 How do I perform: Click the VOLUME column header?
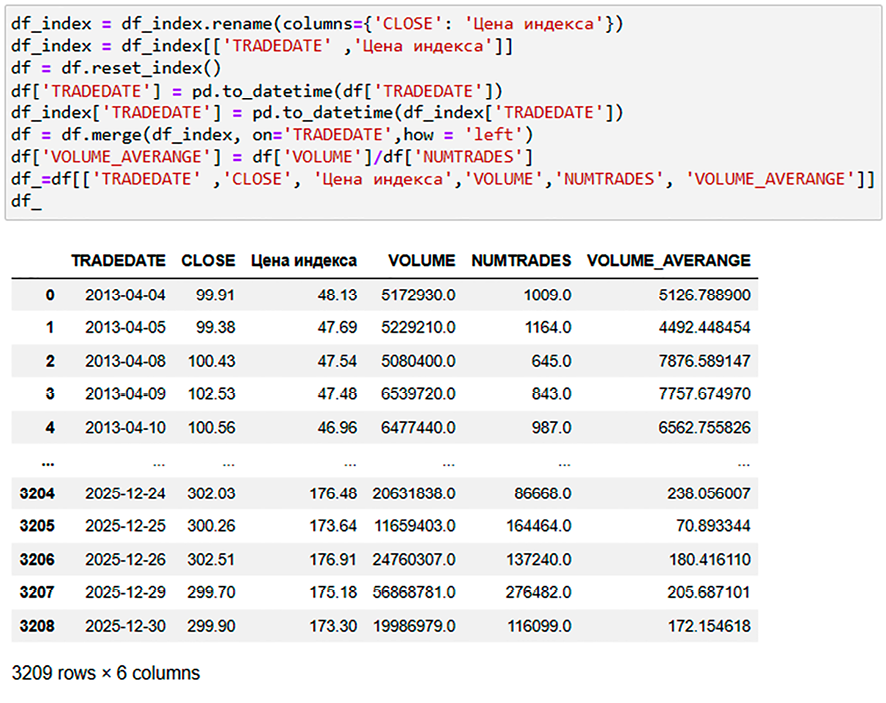pyautogui.click(x=421, y=260)
